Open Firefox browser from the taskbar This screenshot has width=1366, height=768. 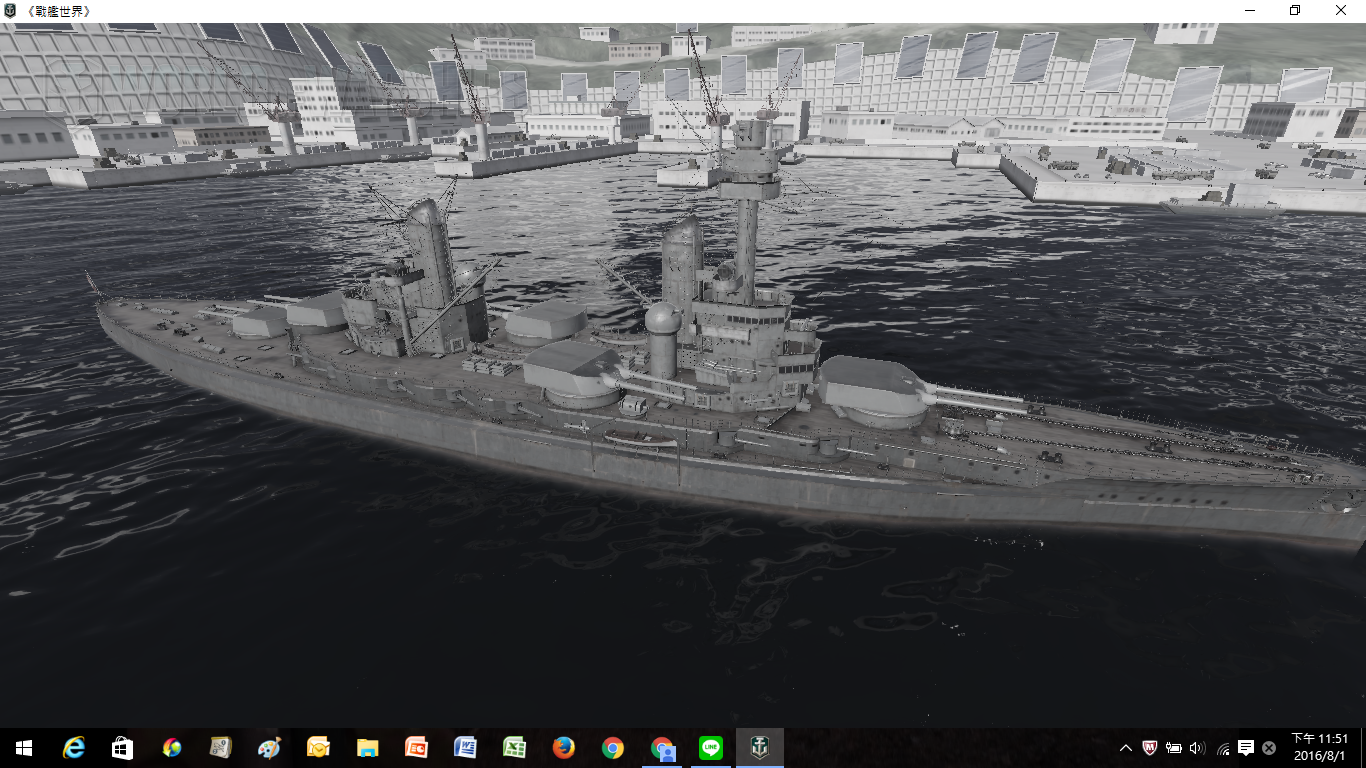(563, 748)
